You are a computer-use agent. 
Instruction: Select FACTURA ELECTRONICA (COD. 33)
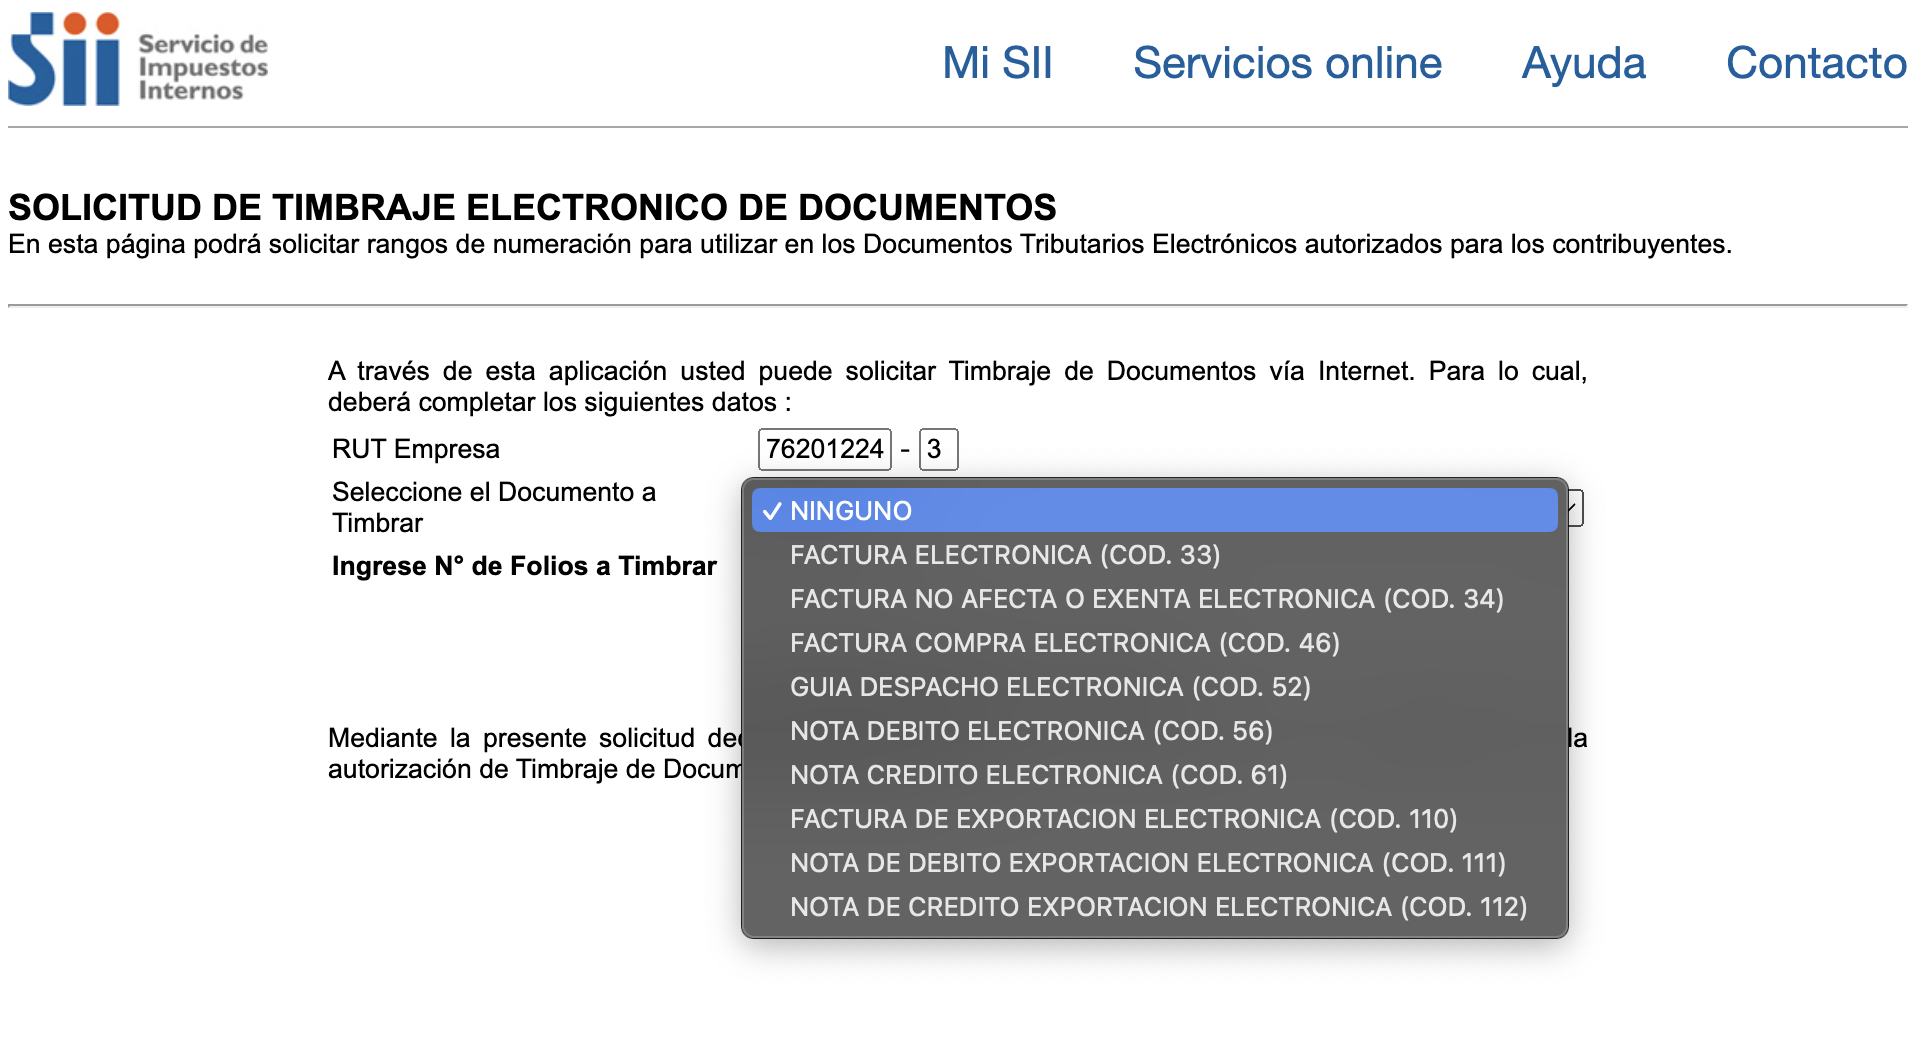point(1155,554)
